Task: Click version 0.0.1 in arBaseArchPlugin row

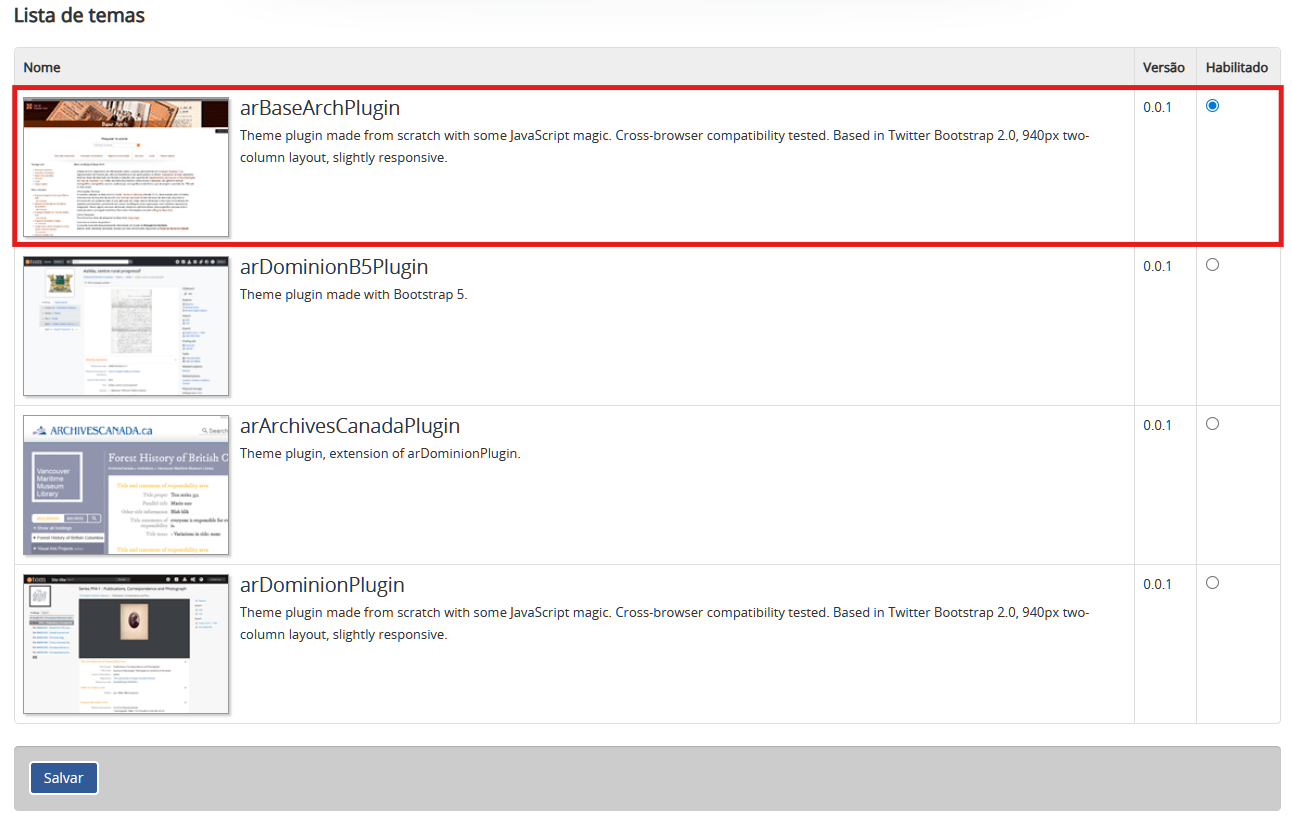Action: [x=1157, y=107]
